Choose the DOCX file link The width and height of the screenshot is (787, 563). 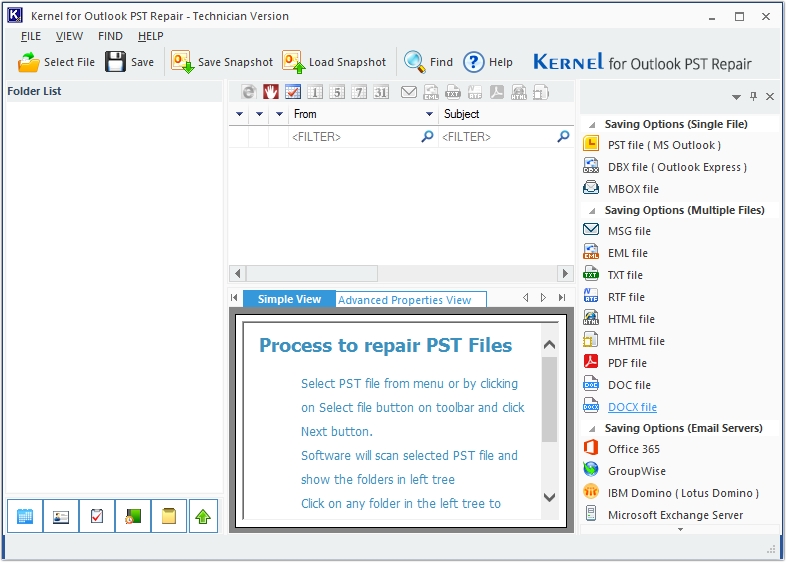tap(632, 407)
